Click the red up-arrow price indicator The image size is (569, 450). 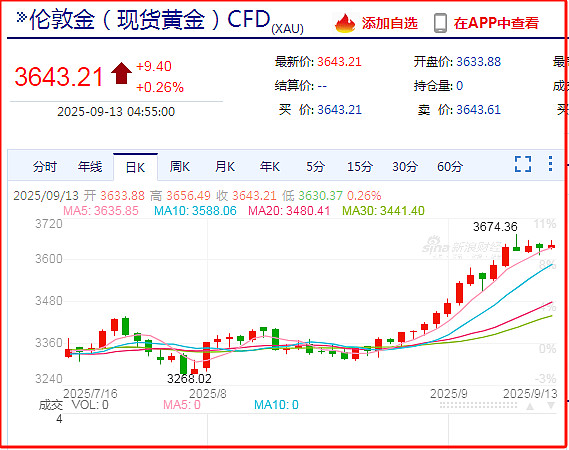point(121,73)
